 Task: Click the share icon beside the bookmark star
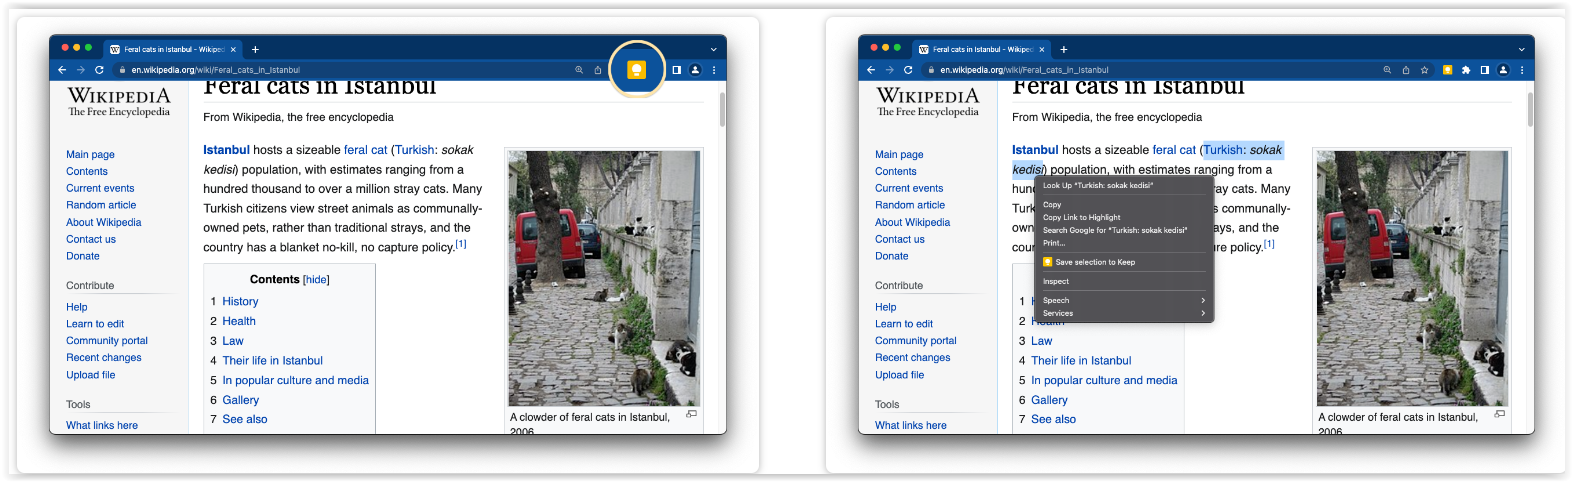(x=1406, y=70)
